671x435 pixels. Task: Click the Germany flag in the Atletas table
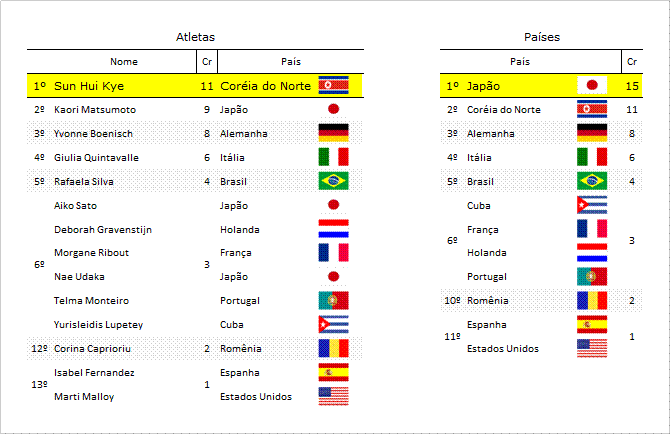(333, 133)
